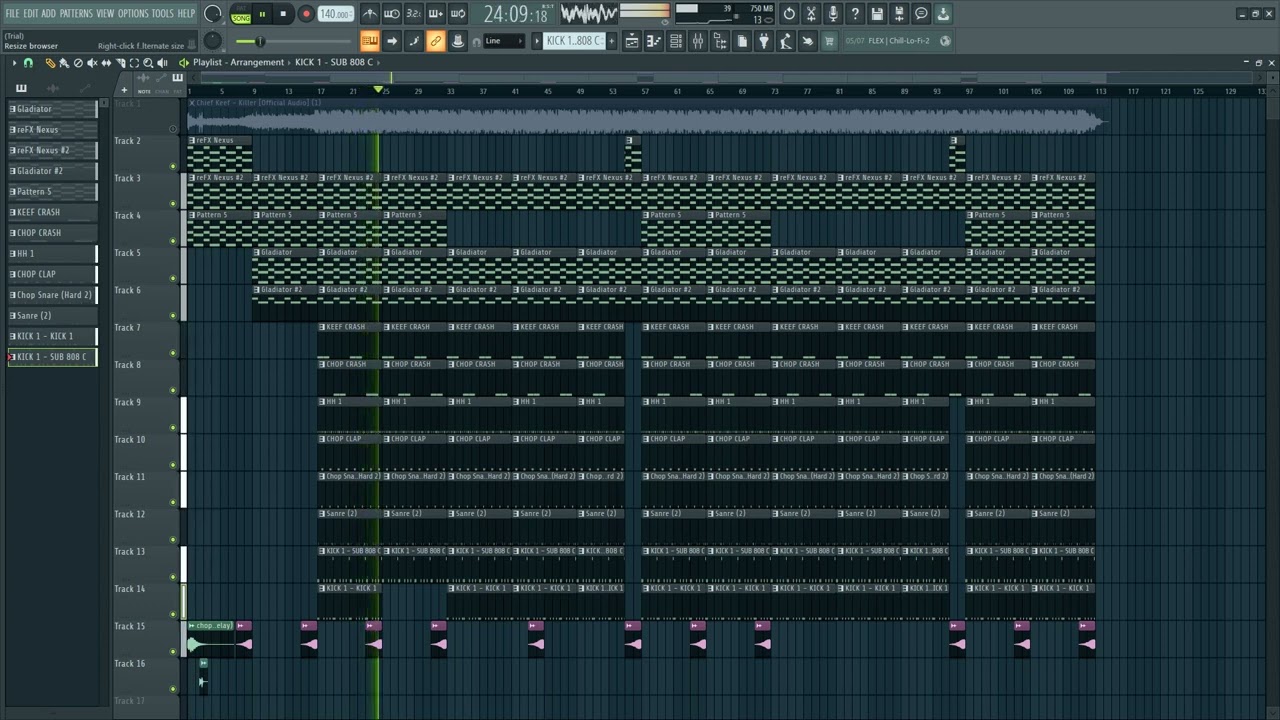Pause playback with pause button
1280x720 pixels.
click(262, 14)
